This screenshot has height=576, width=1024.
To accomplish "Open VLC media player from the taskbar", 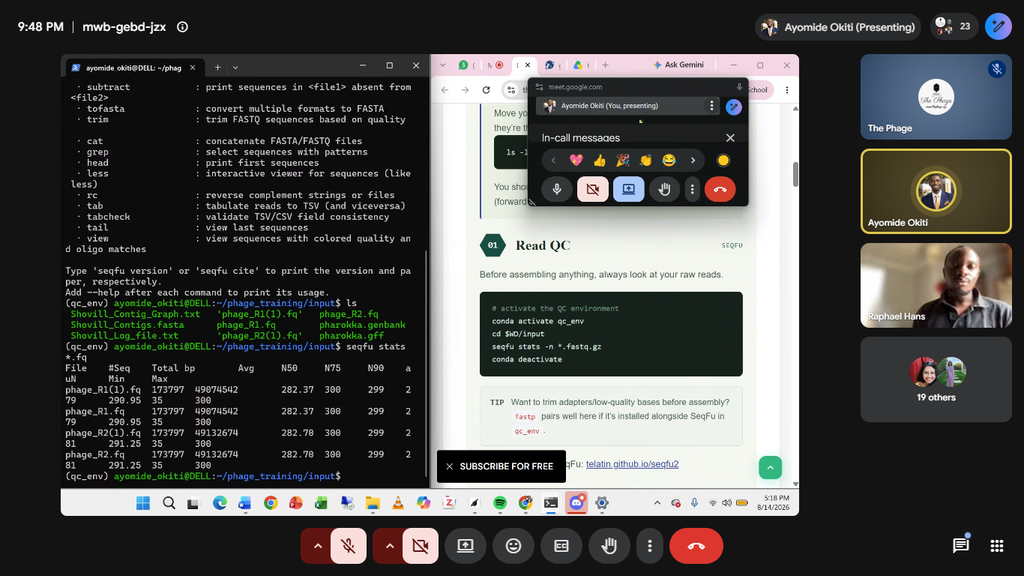I will coord(398,503).
